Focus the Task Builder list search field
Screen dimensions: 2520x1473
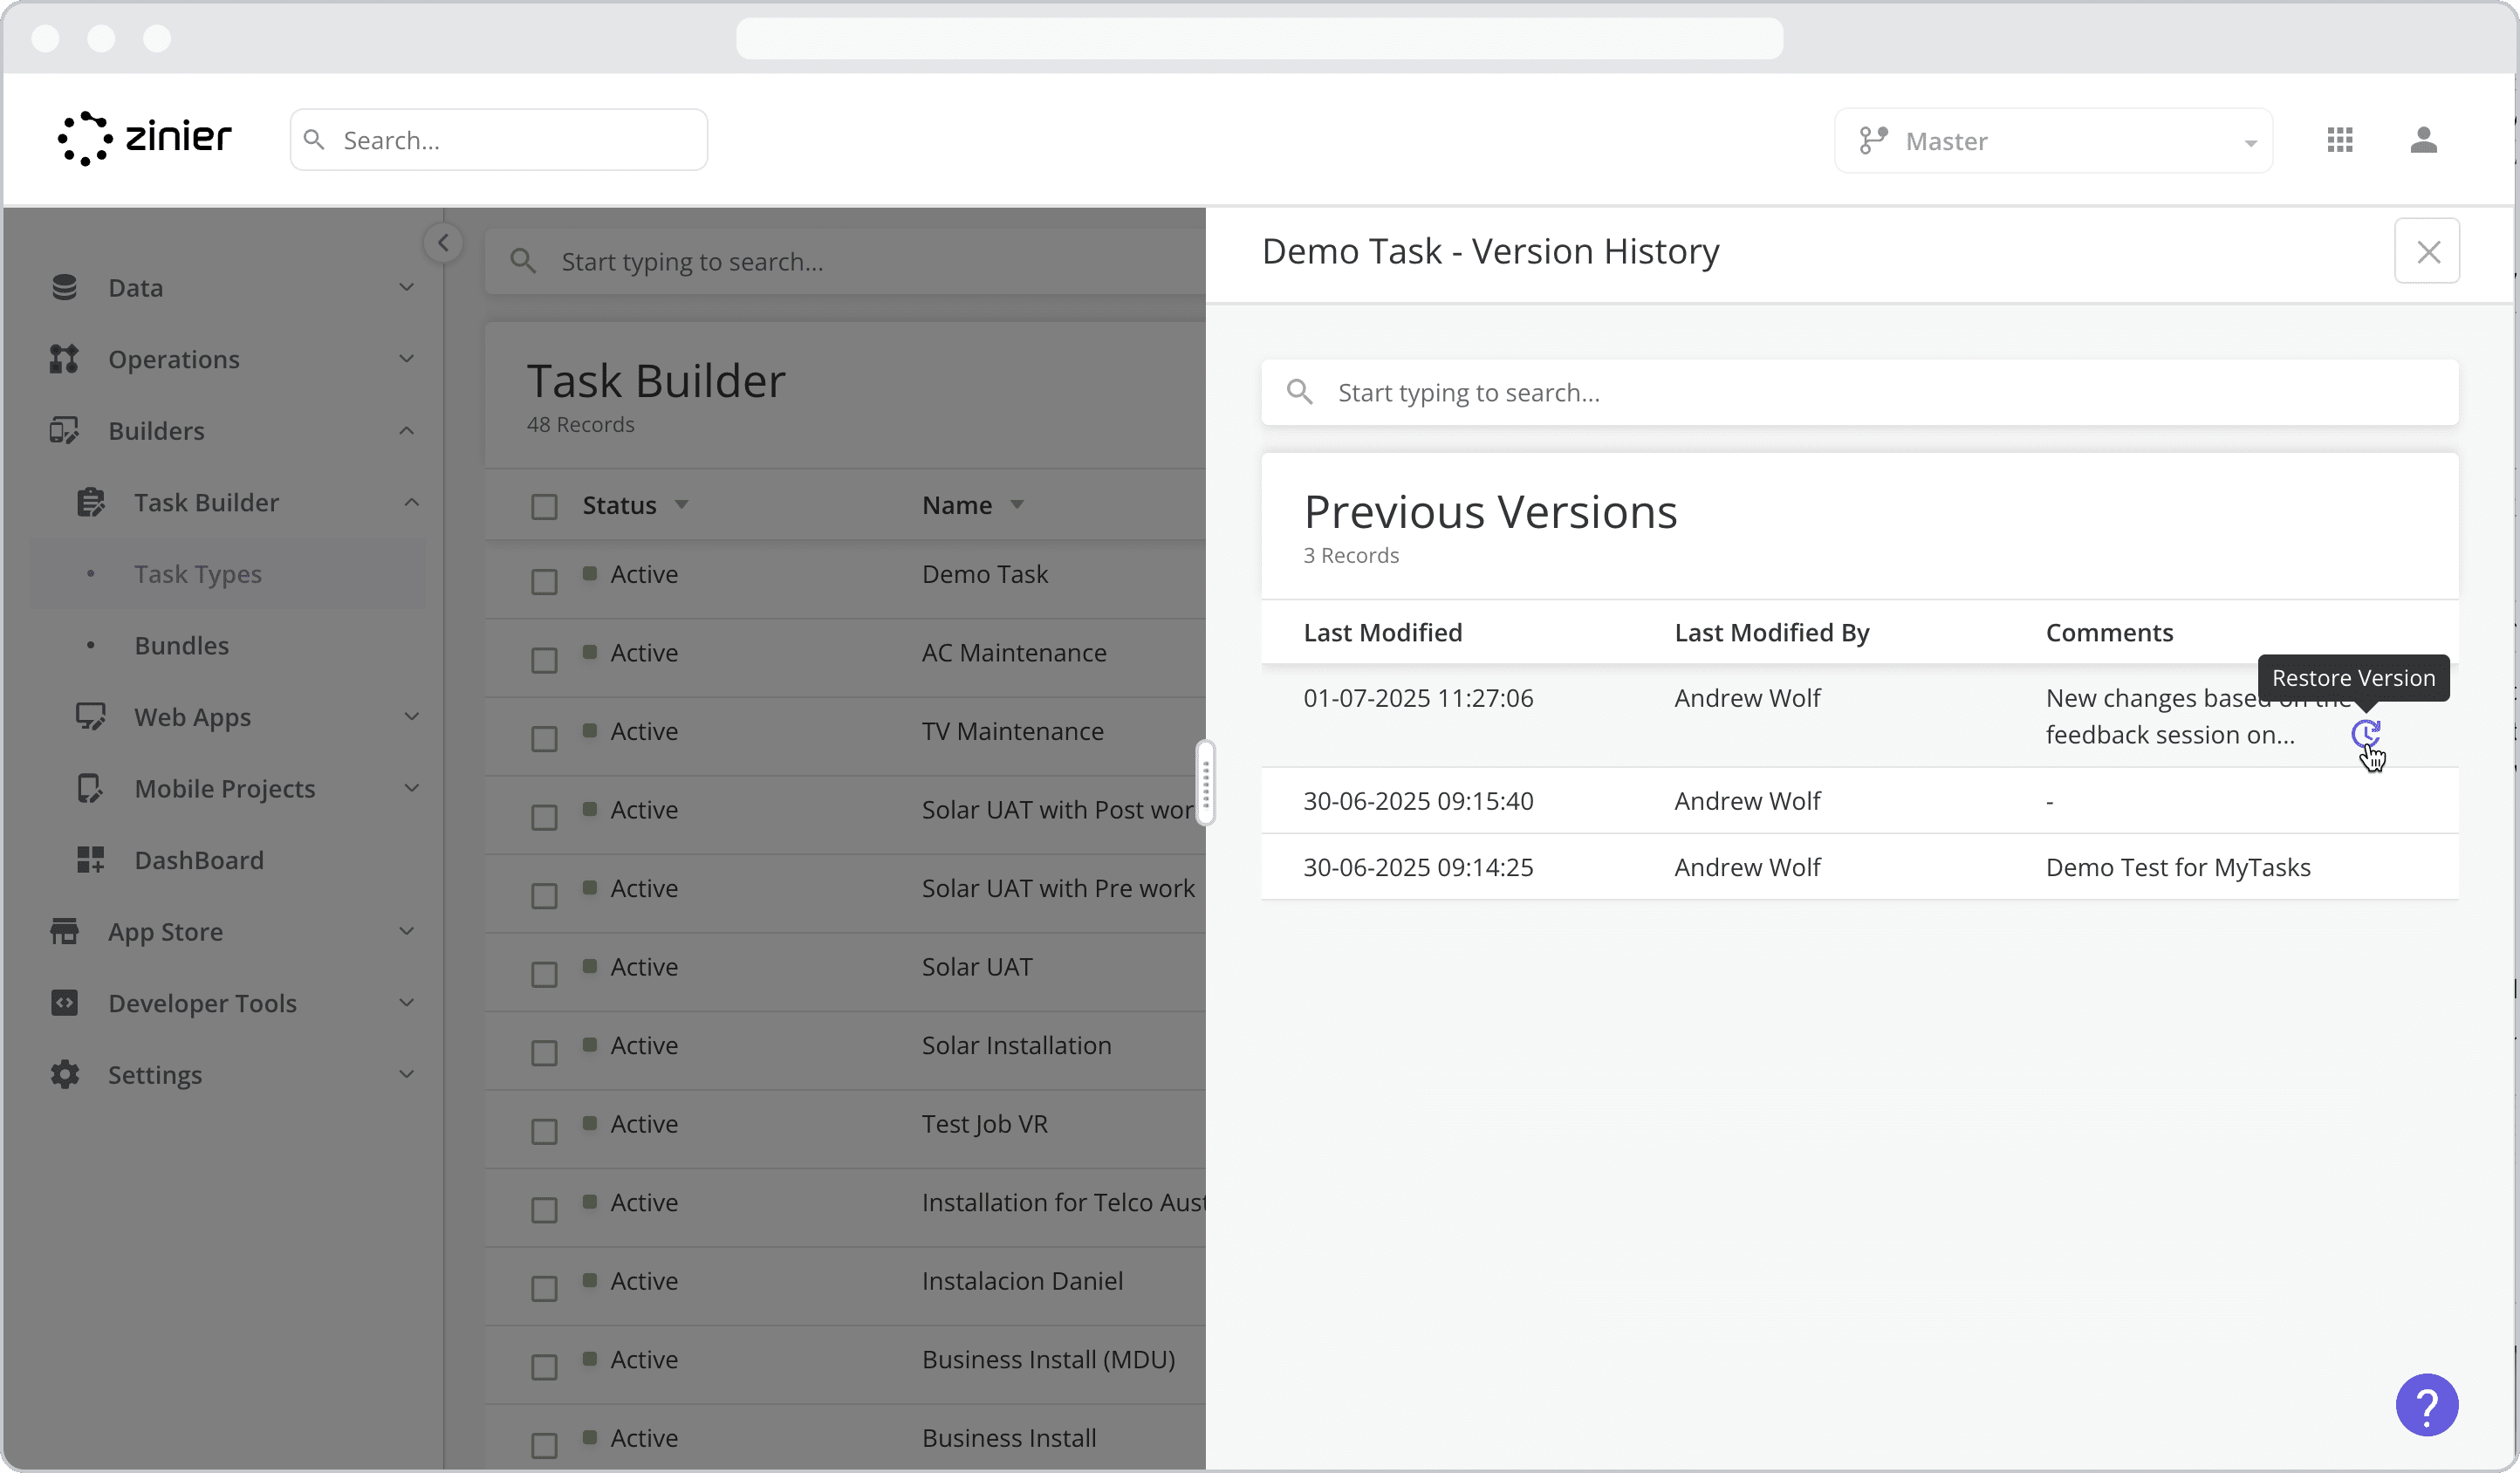click(846, 262)
